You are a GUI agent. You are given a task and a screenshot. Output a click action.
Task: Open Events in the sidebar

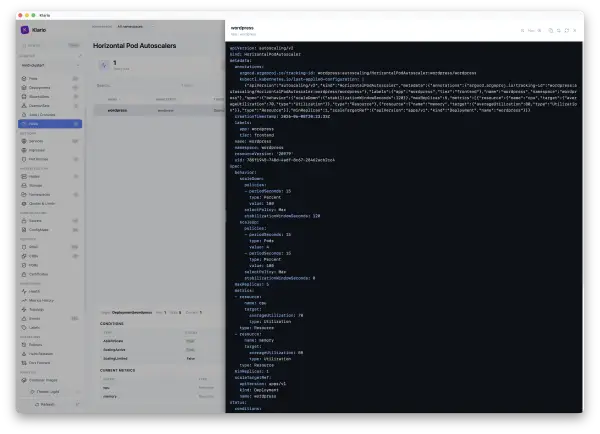tap(50, 319)
